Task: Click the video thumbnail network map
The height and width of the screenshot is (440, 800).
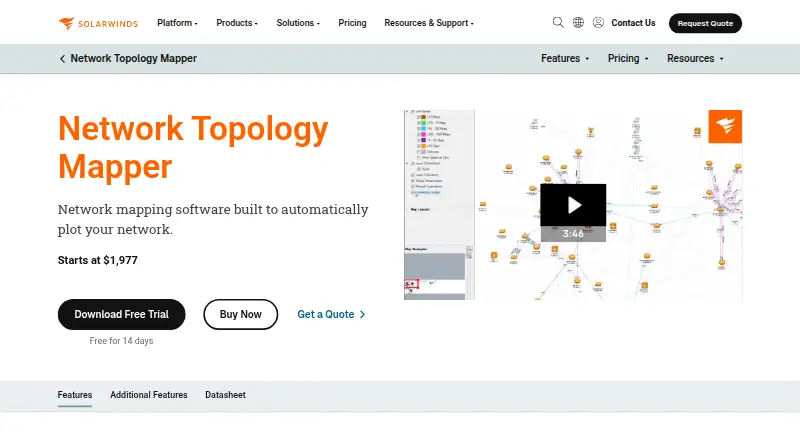Action: pyautogui.click(x=573, y=205)
